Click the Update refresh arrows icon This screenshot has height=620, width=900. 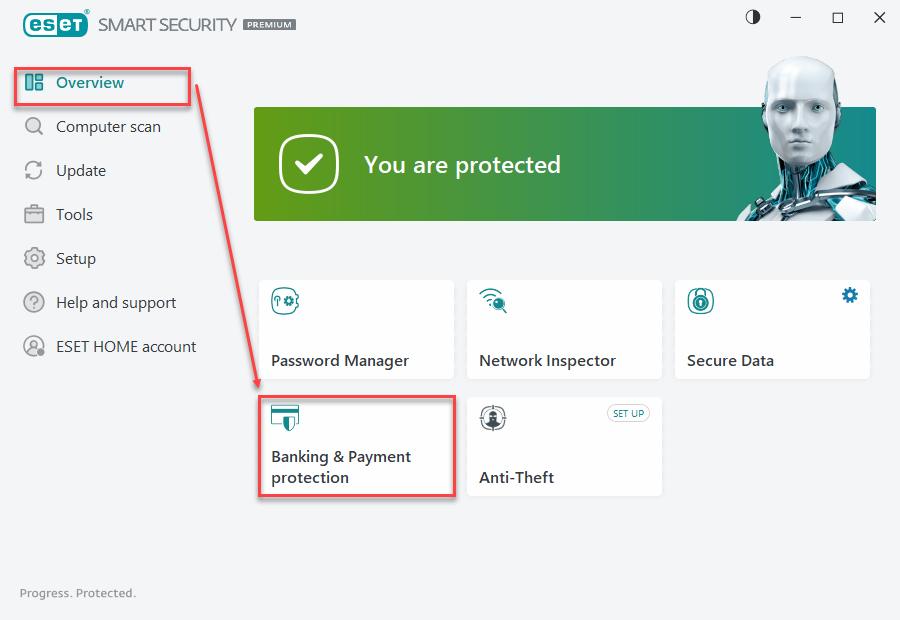tap(34, 170)
